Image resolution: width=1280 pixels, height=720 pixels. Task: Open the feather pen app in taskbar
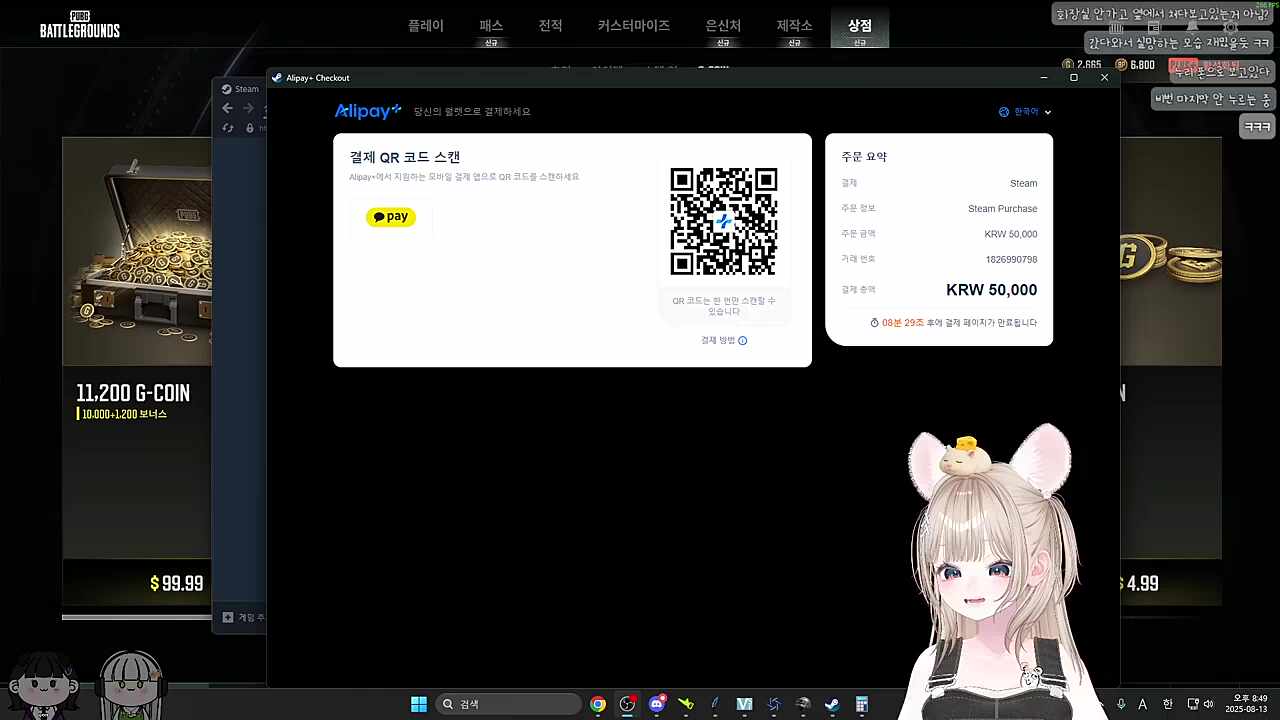pyautogui.click(x=715, y=704)
